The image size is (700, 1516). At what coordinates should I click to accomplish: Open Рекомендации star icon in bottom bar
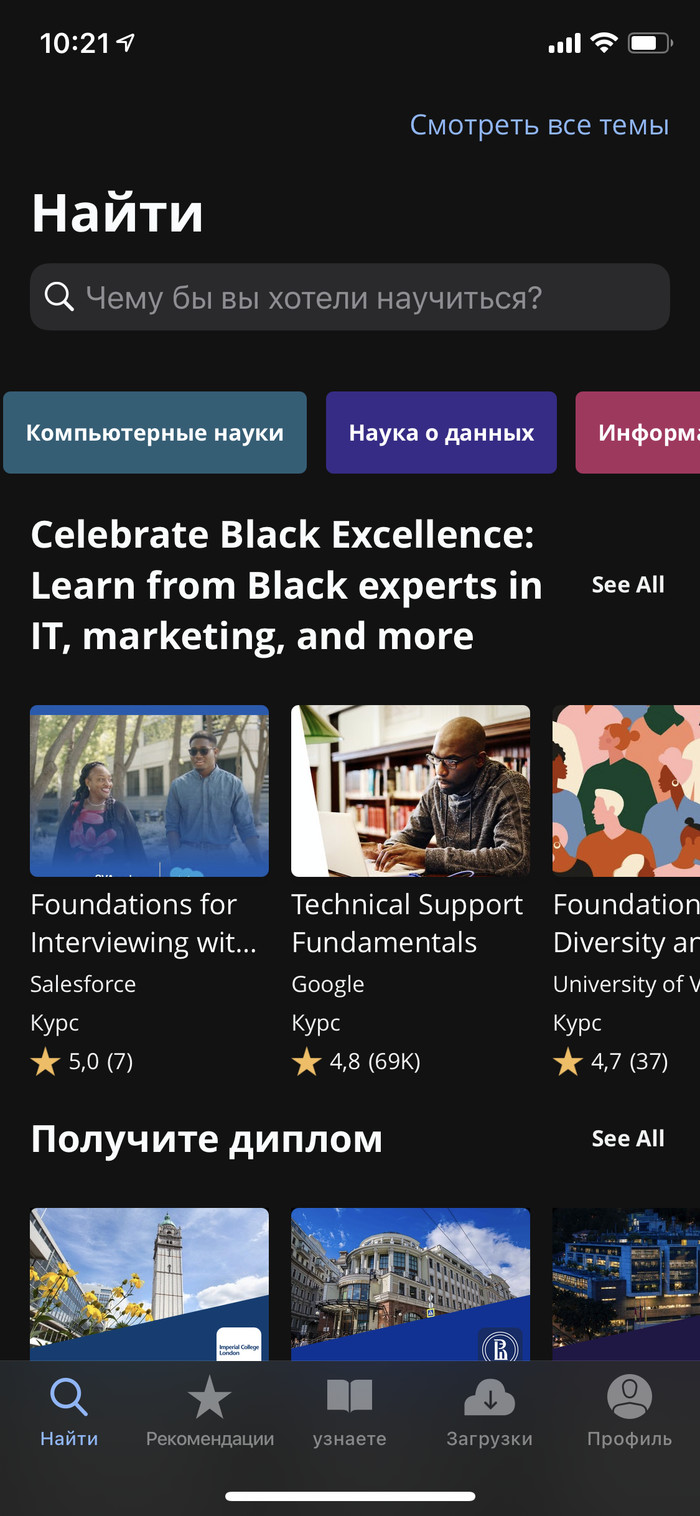point(209,1398)
